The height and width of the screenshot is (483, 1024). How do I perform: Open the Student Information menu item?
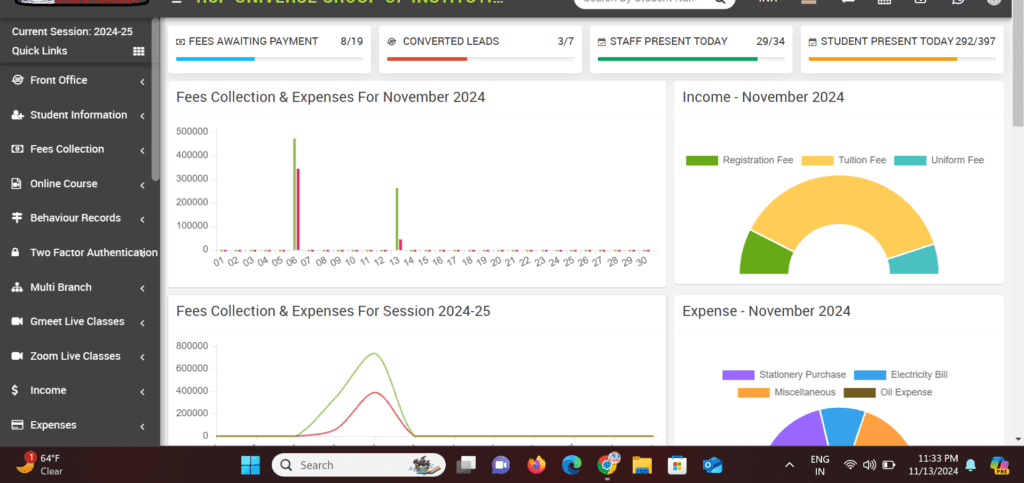click(x=78, y=115)
